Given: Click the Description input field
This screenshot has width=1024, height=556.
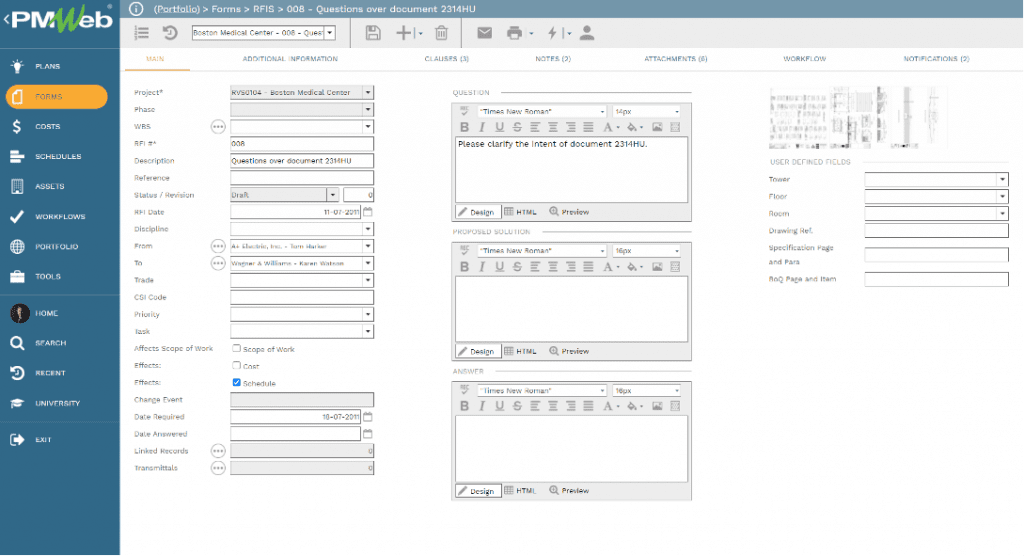Looking at the screenshot, I should tap(302, 161).
